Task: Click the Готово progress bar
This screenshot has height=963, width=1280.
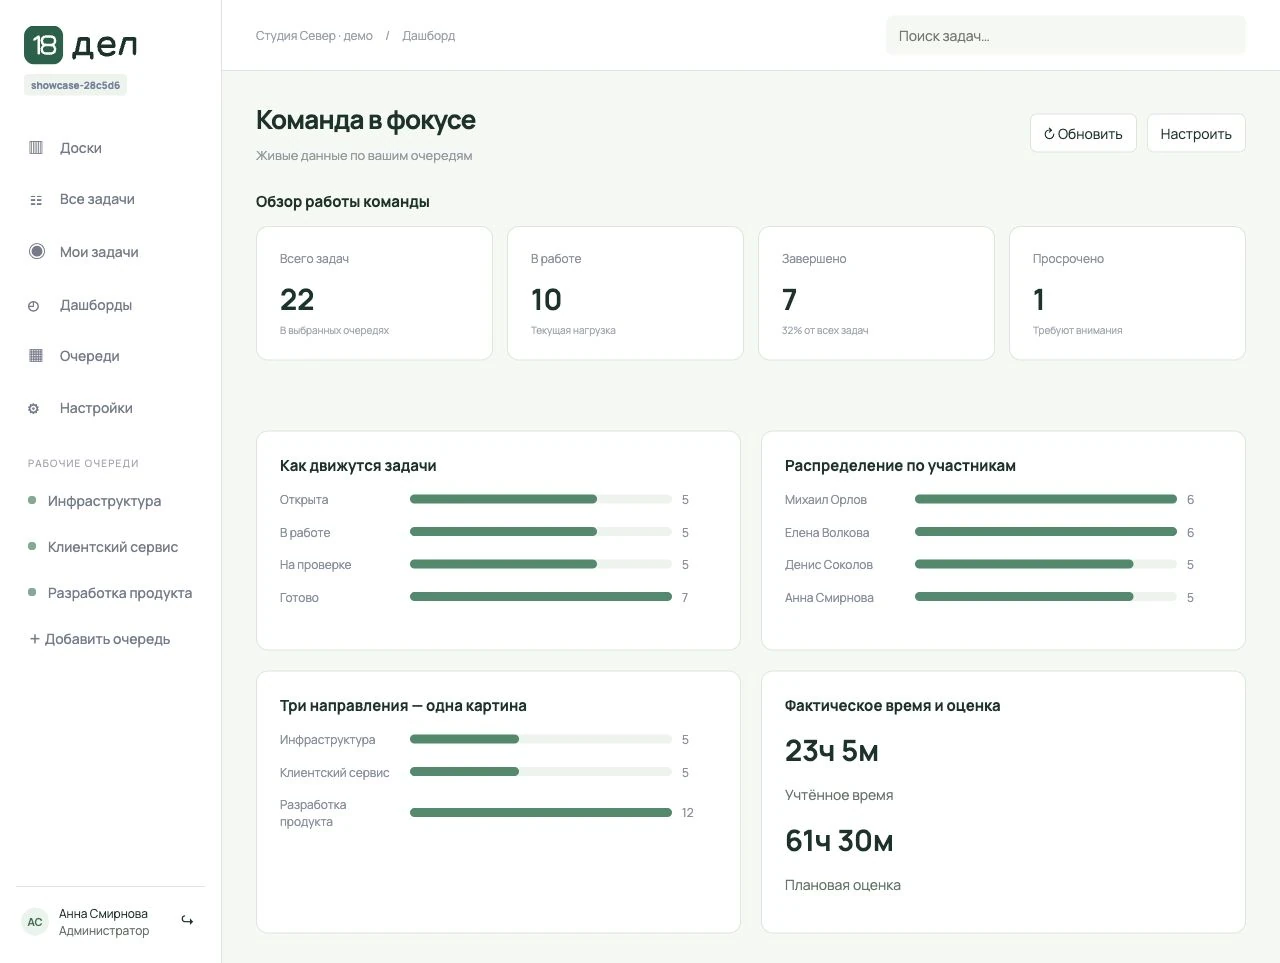Action: tap(541, 597)
